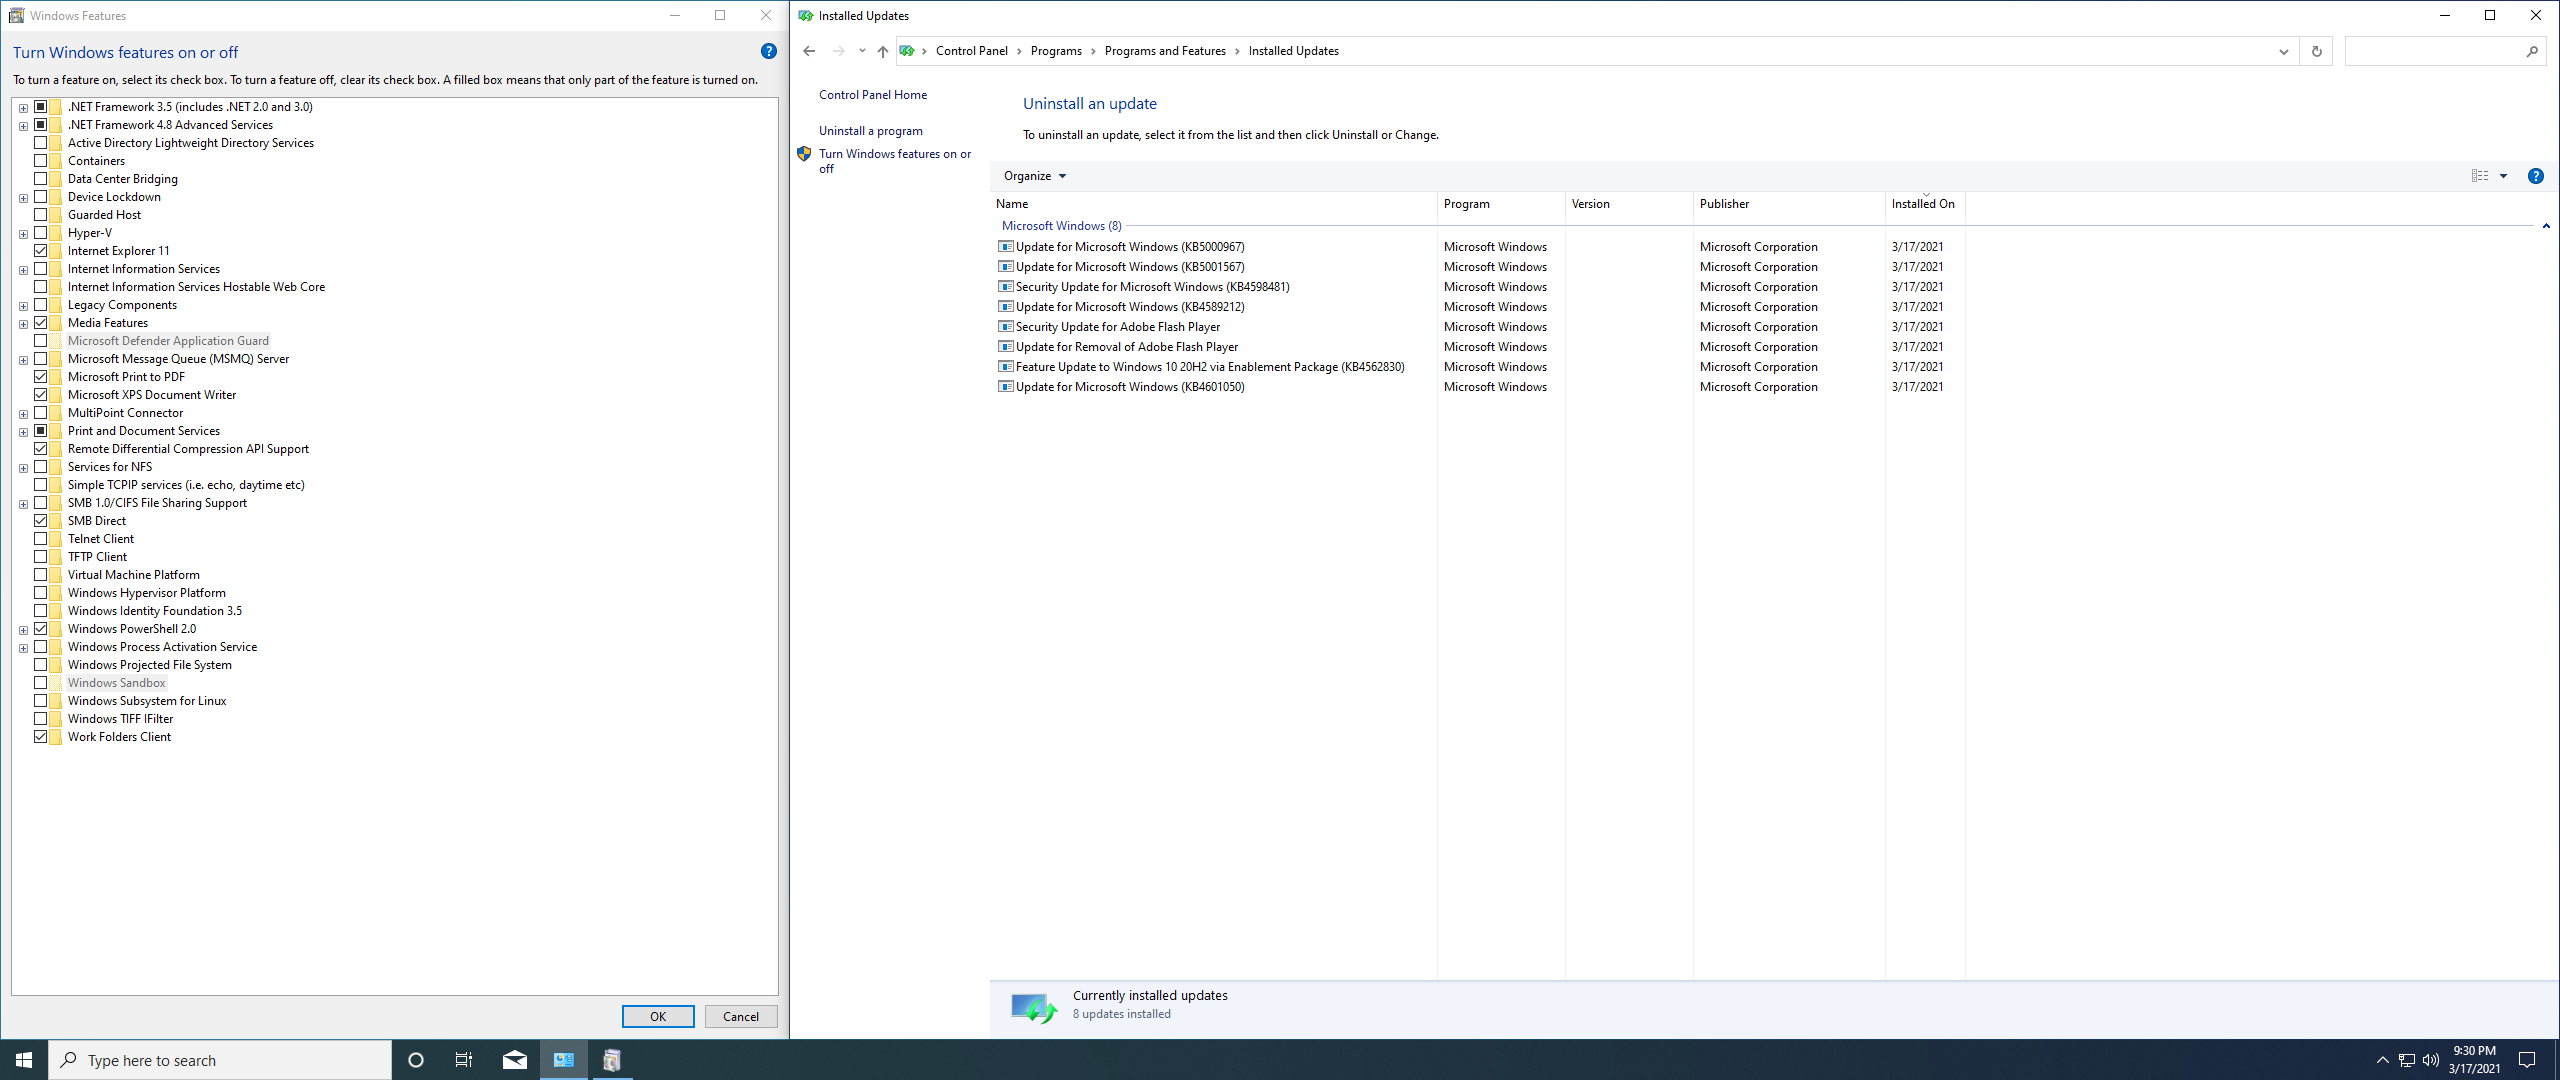Screen dimensions: 2560x1080
Task: Open the view options dropdown arrow
Action: (x=2503, y=176)
